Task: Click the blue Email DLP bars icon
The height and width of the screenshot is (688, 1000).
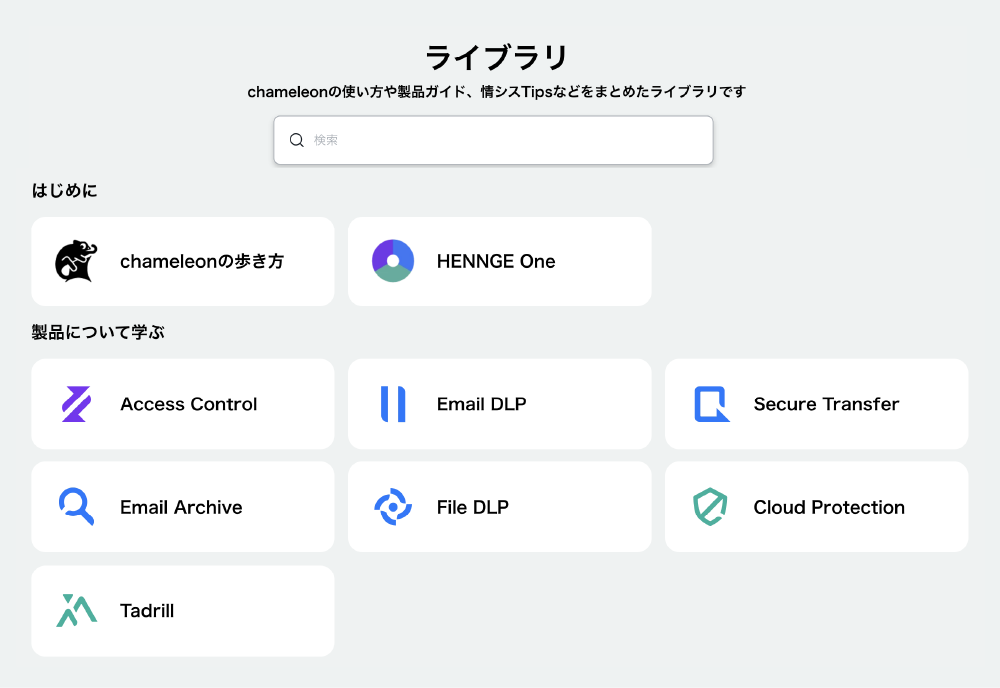Action: click(x=393, y=404)
